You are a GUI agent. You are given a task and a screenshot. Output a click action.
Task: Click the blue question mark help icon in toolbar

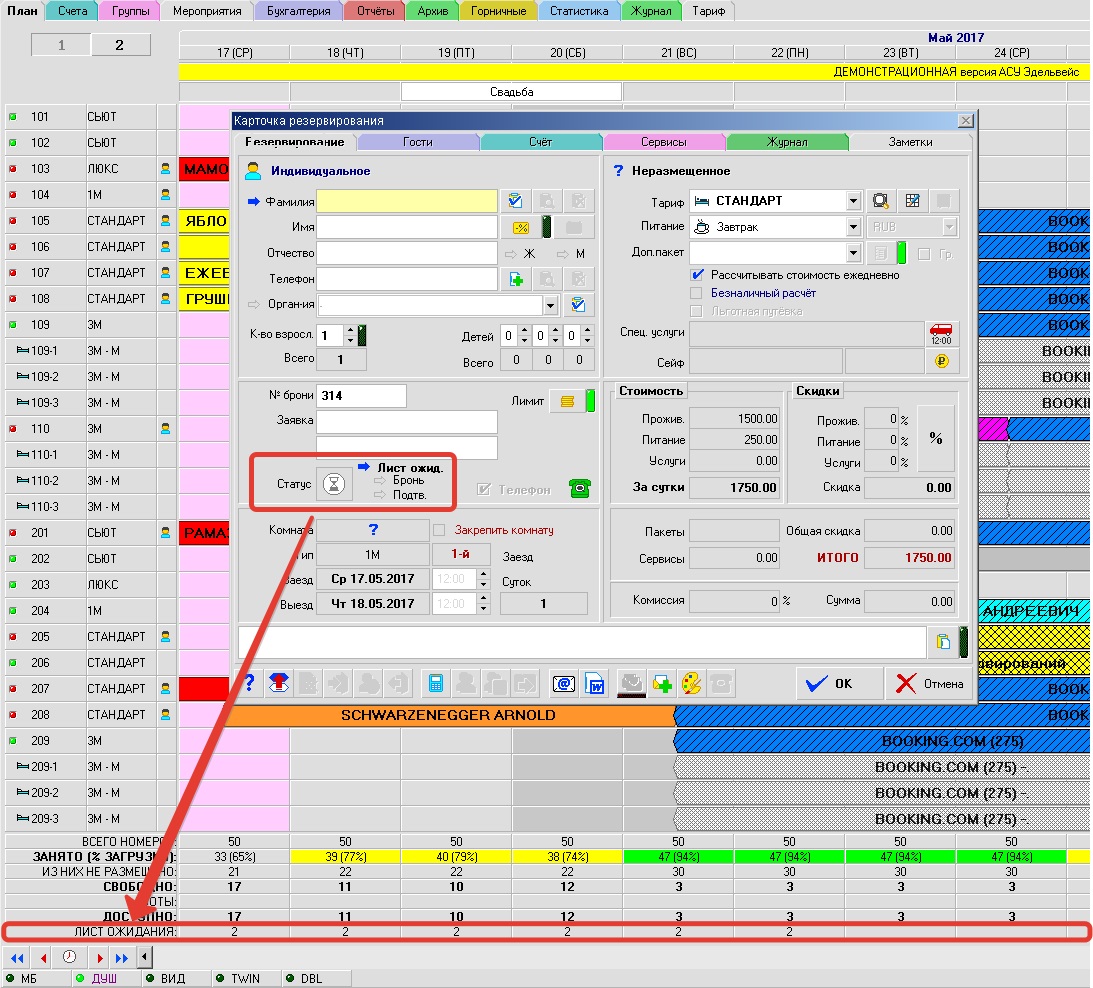249,683
